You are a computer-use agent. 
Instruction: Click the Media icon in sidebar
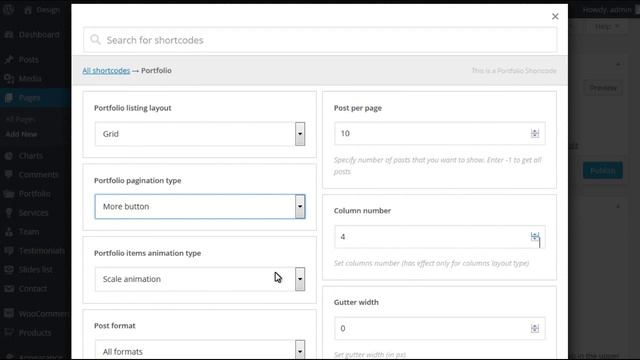click(x=9, y=78)
